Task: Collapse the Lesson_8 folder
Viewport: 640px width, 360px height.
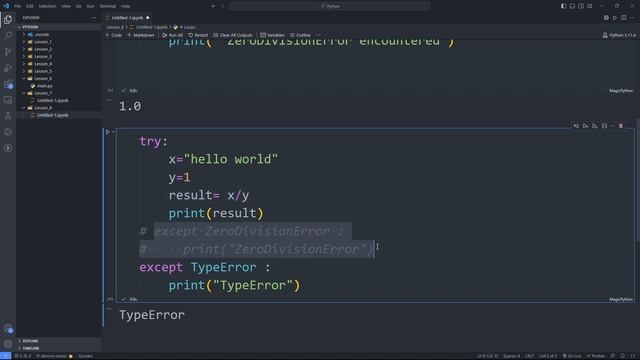Action: (x=42, y=108)
